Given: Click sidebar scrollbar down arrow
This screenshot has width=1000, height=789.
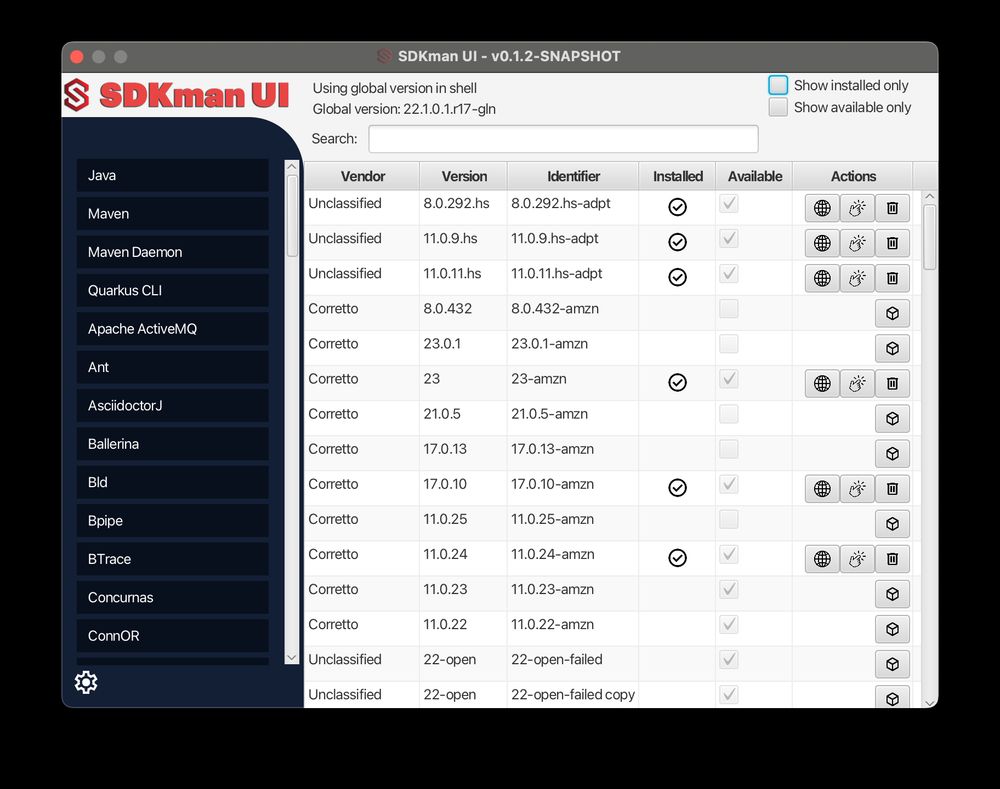Looking at the screenshot, I should click(291, 657).
